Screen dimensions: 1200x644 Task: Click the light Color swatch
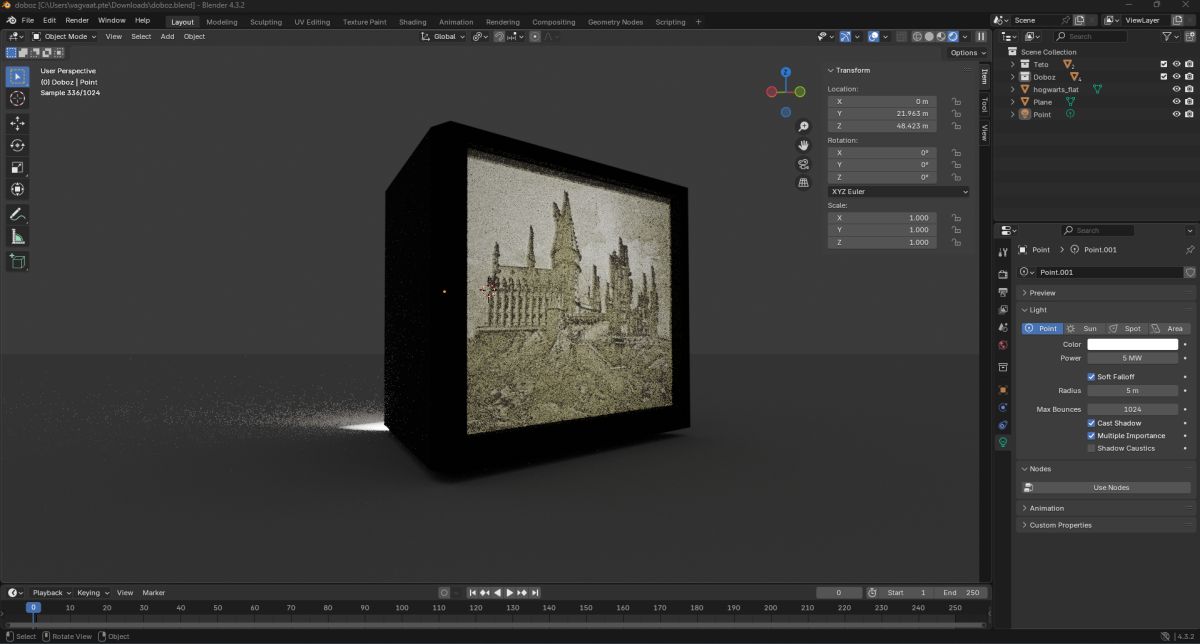pyautogui.click(x=1133, y=344)
